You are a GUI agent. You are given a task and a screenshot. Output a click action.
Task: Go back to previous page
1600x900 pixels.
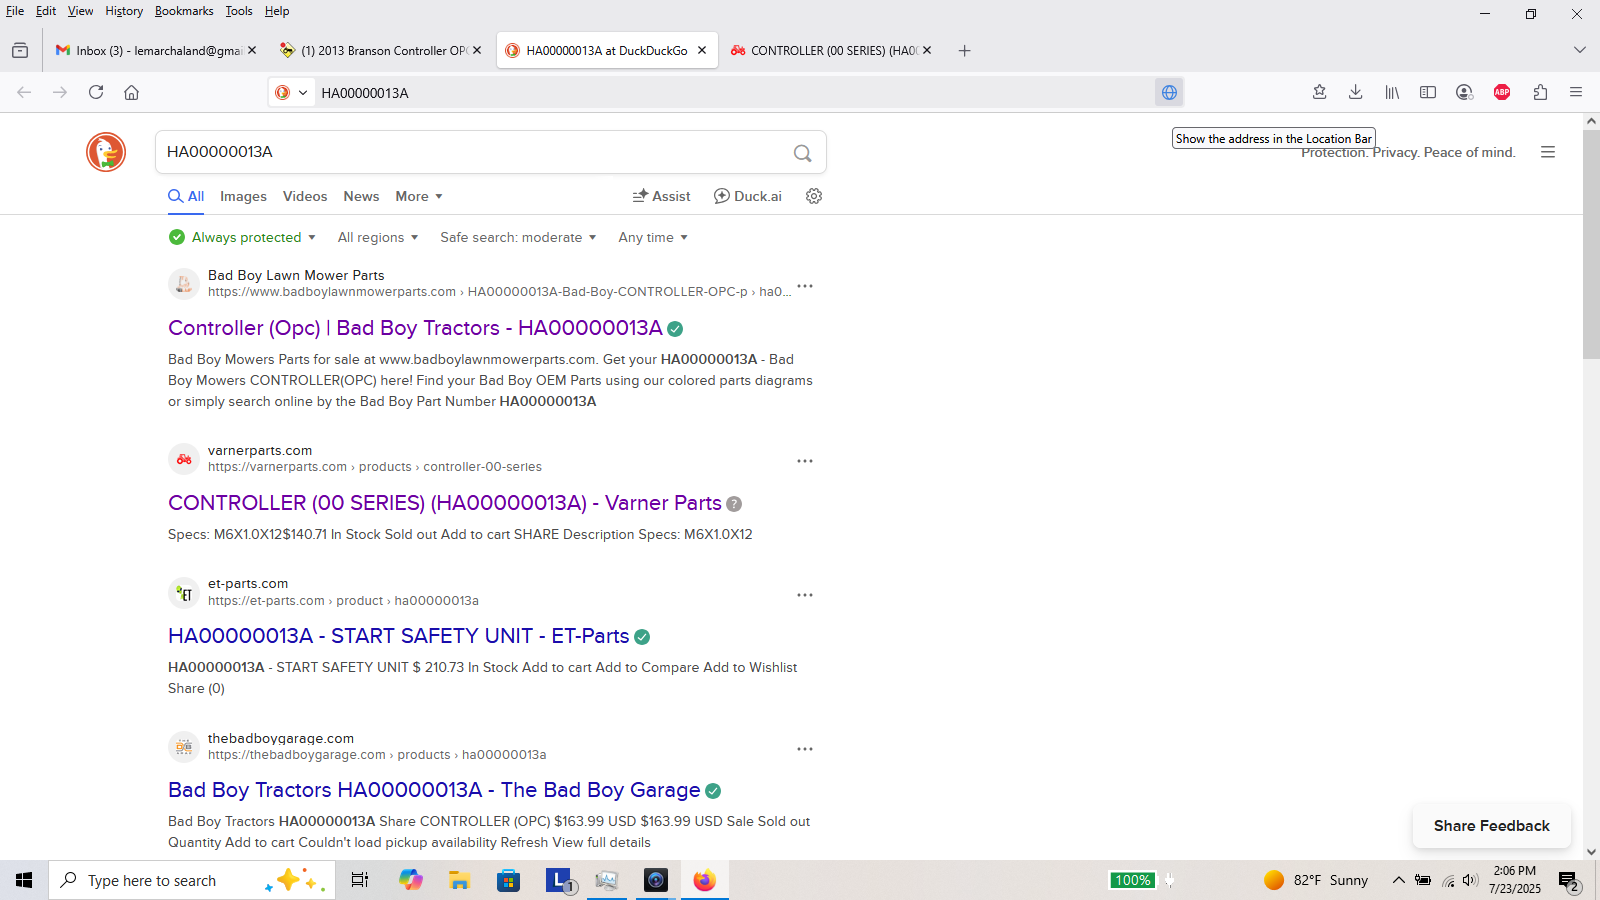24,92
